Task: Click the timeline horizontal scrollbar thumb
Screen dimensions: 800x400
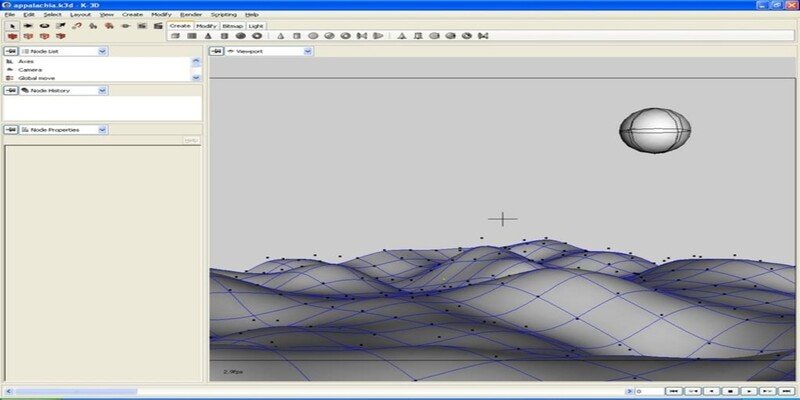Action: [76, 391]
